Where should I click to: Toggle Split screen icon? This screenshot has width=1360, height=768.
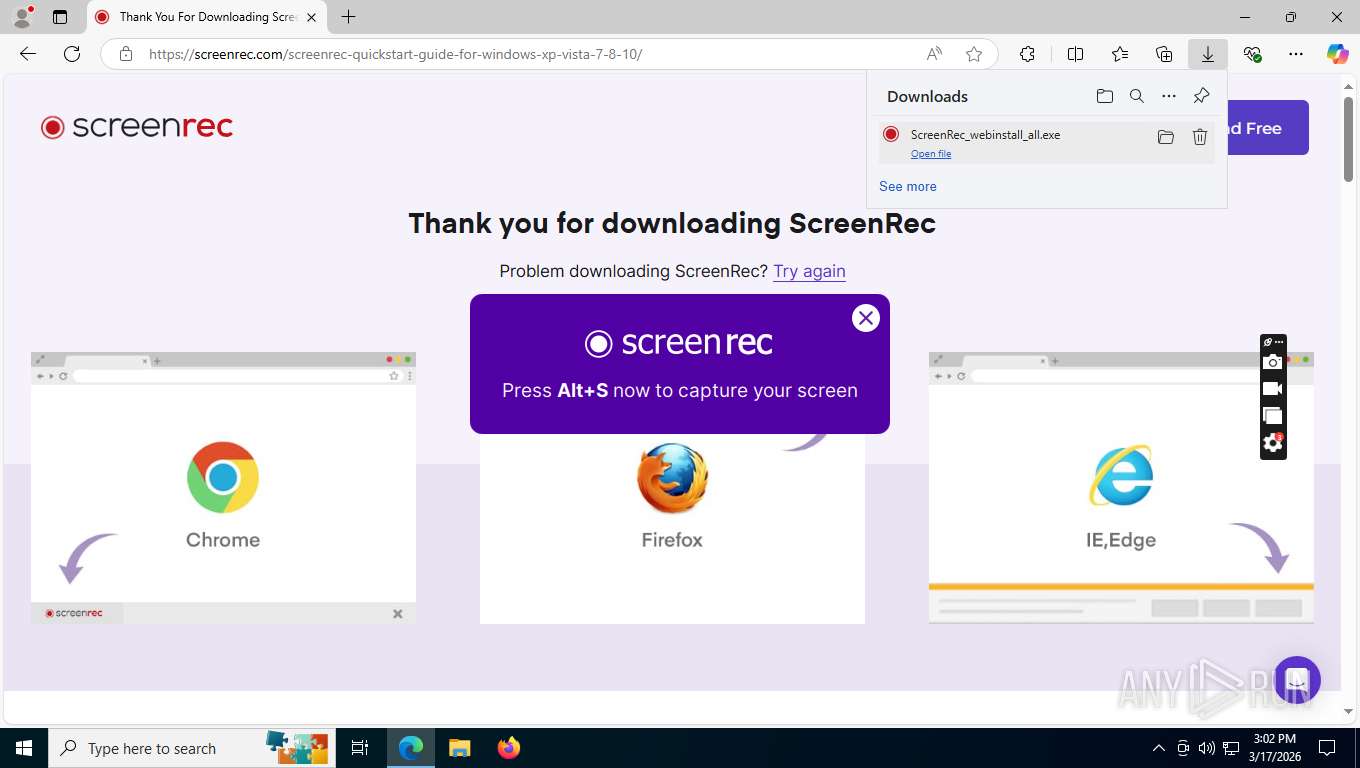[x=1075, y=54]
